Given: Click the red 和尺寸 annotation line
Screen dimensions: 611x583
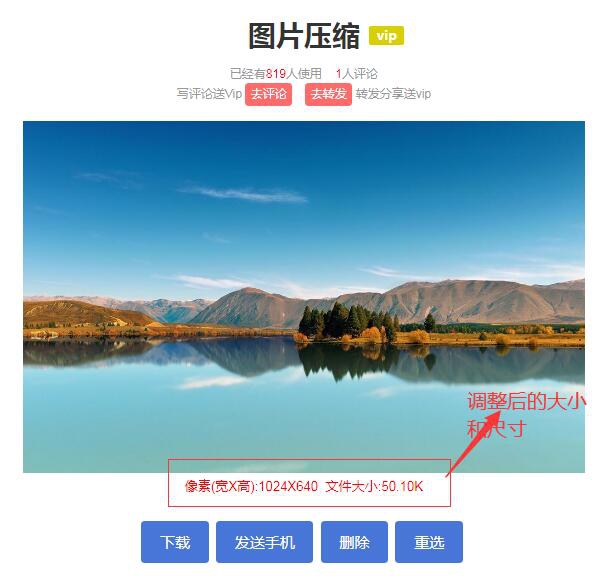Looking at the screenshot, I should click(x=497, y=429).
